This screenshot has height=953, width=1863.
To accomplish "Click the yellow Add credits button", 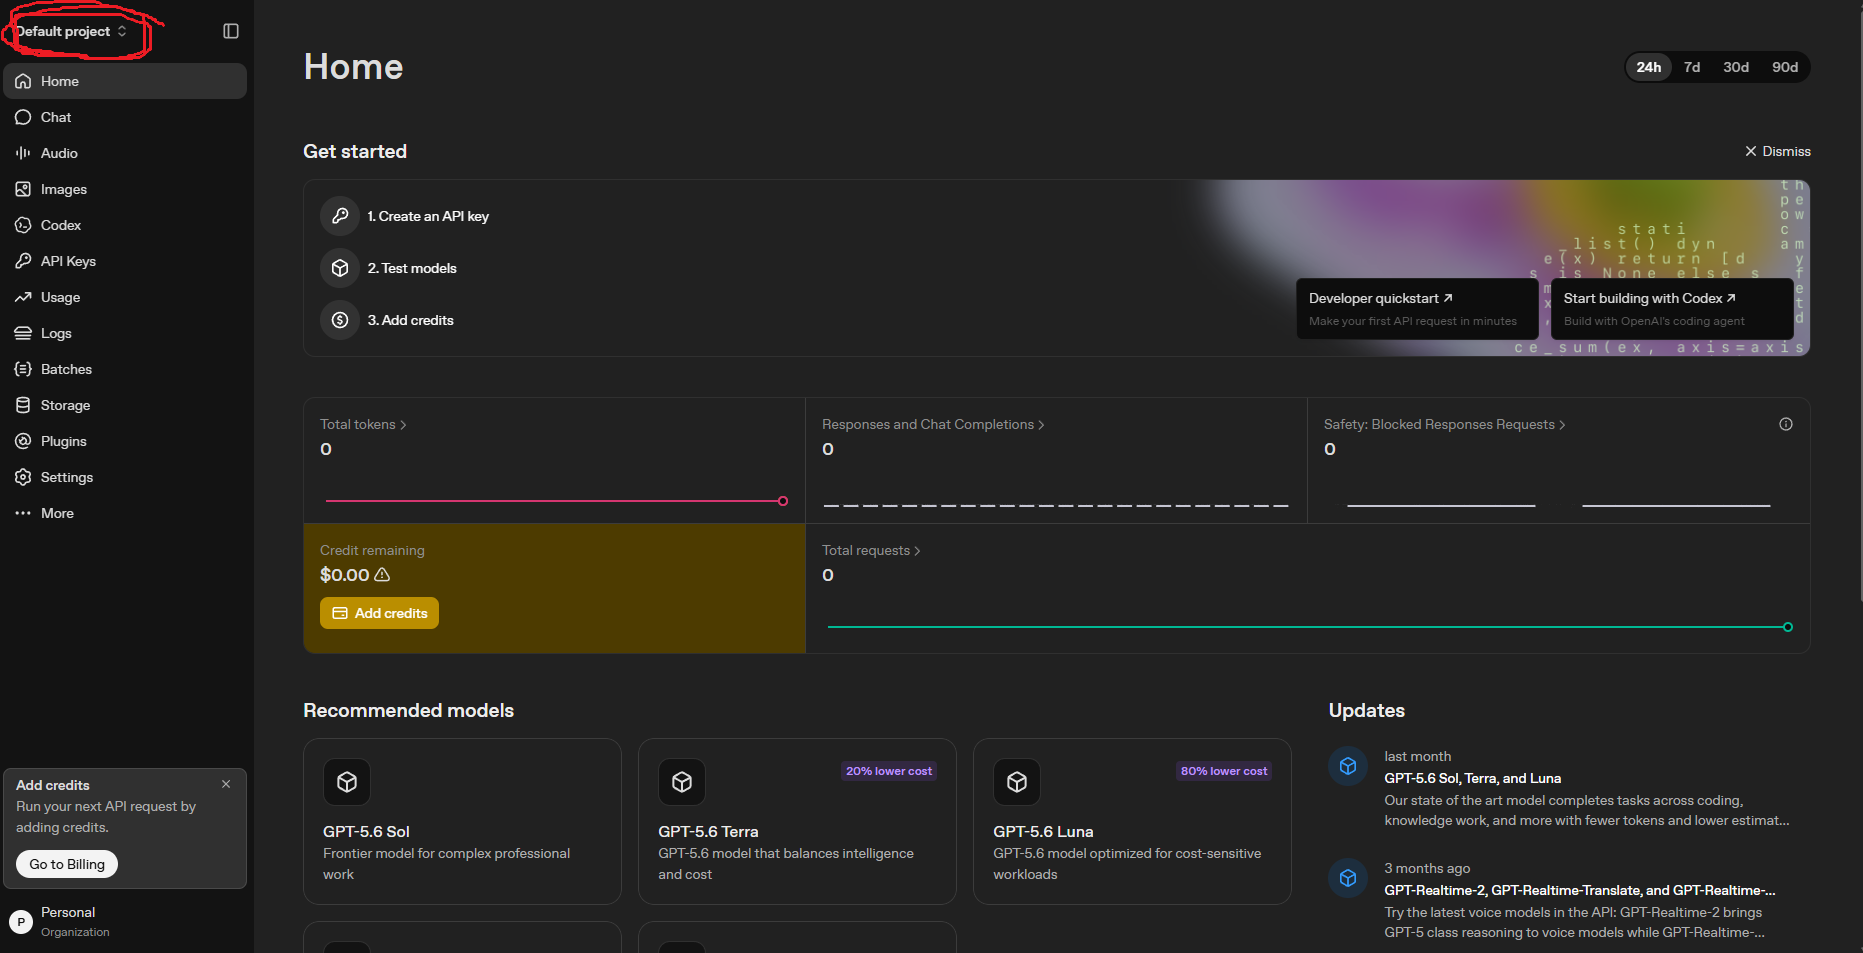I will pyautogui.click(x=379, y=613).
